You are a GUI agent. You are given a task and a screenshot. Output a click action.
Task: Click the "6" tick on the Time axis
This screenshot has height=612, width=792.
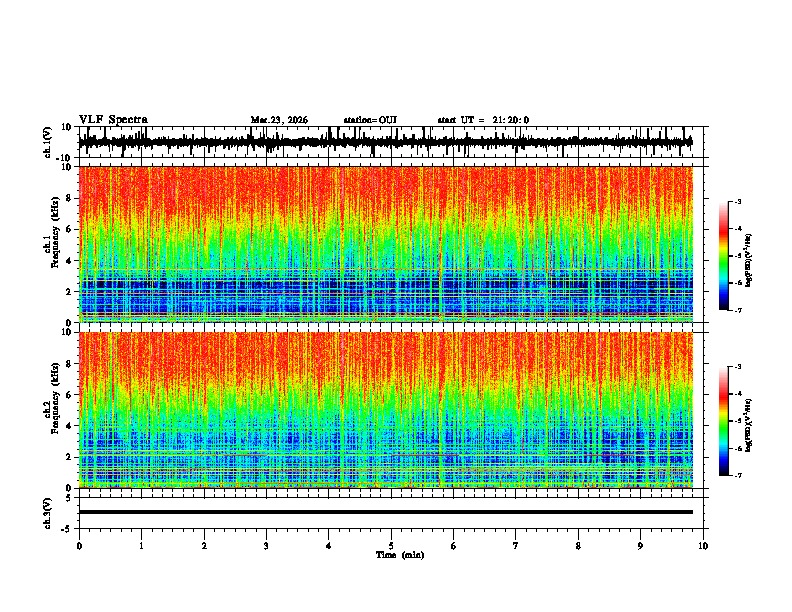pyautogui.click(x=454, y=546)
